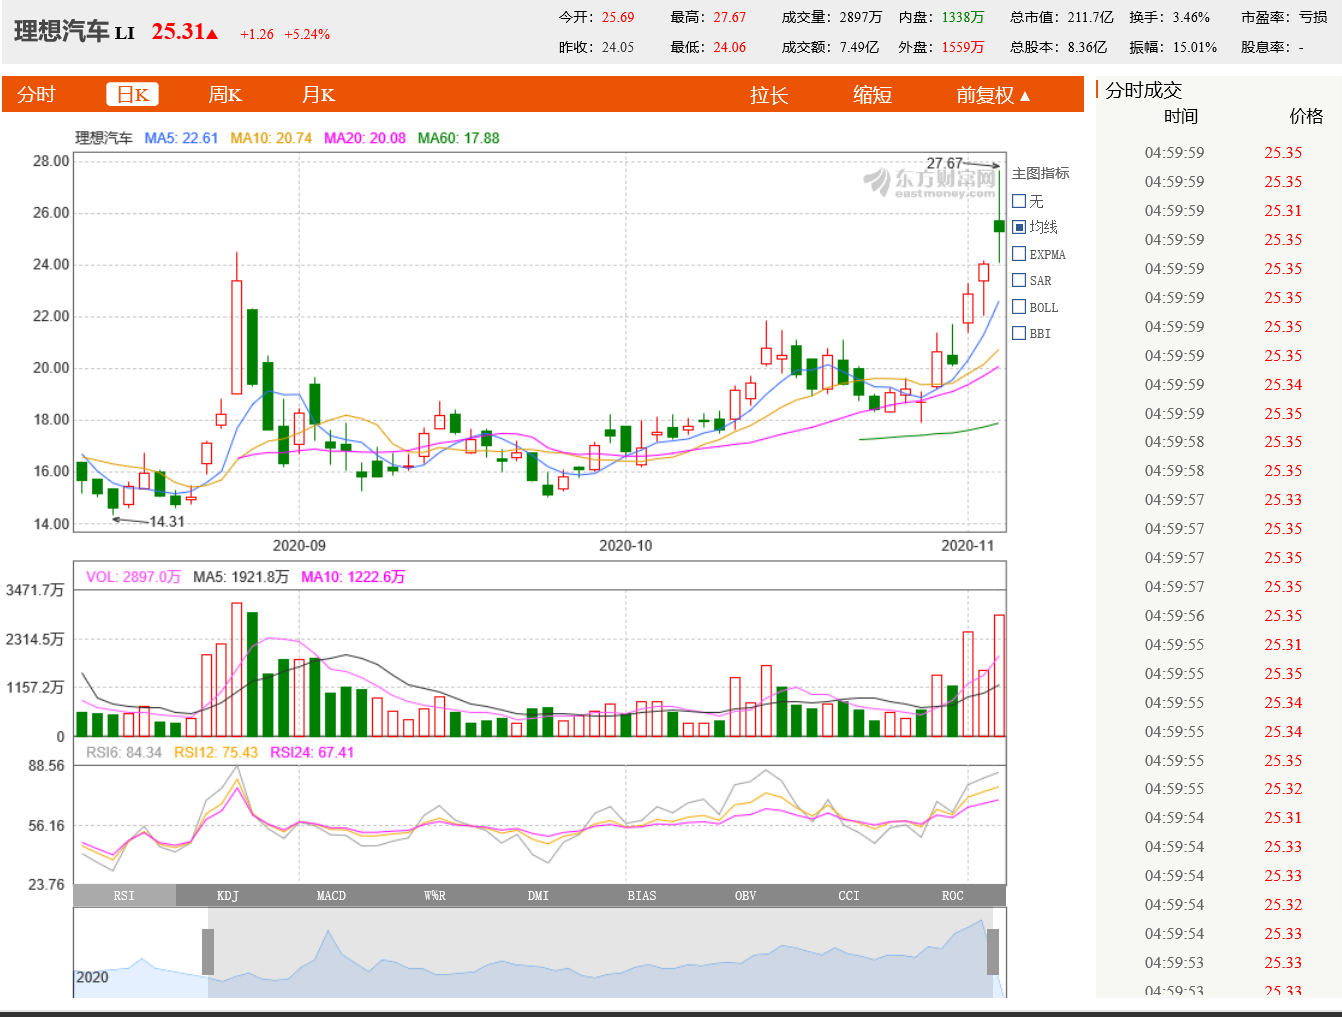Viewport: 1342px width, 1017px height.
Task: Click the 04:59:56 trade row
Action: pos(1218,616)
